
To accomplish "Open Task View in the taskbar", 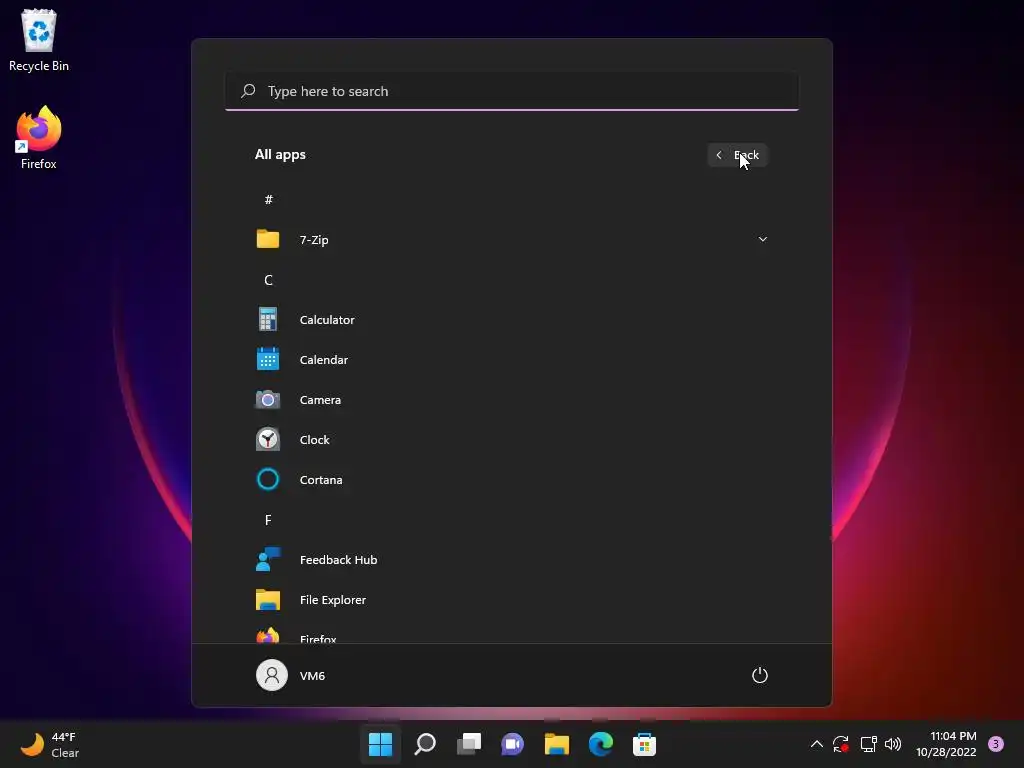I will click(469, 744).
